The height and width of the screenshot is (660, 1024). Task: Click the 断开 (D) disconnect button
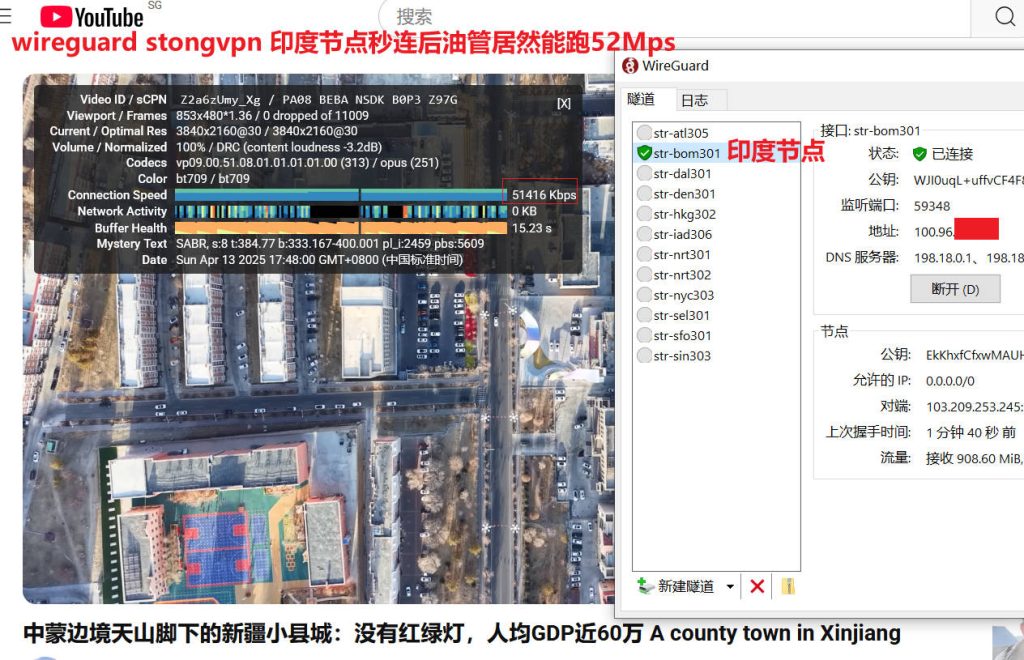pyautogui.click(x=955, y=289)
